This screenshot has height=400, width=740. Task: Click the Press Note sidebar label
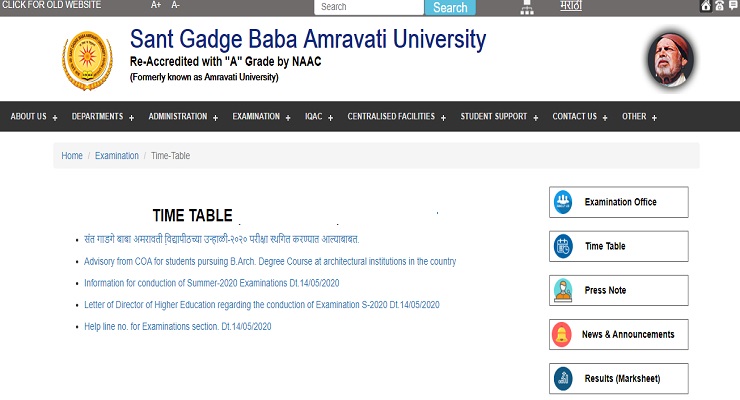[605, 290]
